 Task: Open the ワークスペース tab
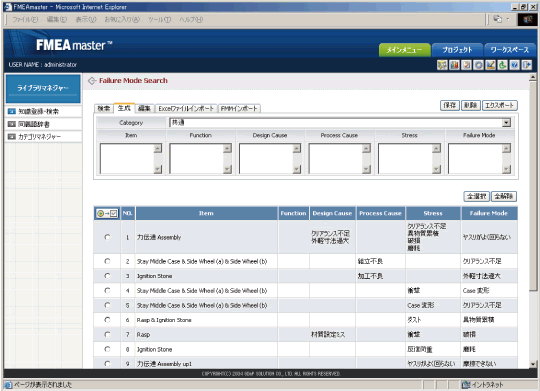[510, 50]
